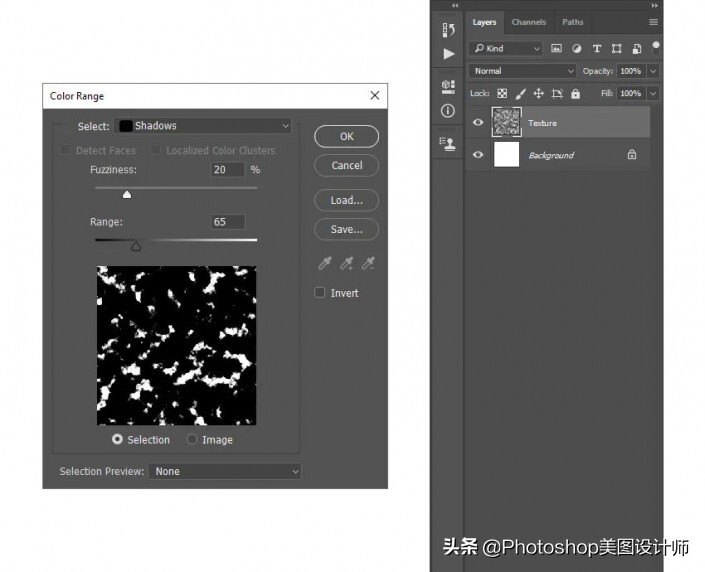The image size is (705, 572).
Task: Open the History panel icon
Action: point(448,30)
